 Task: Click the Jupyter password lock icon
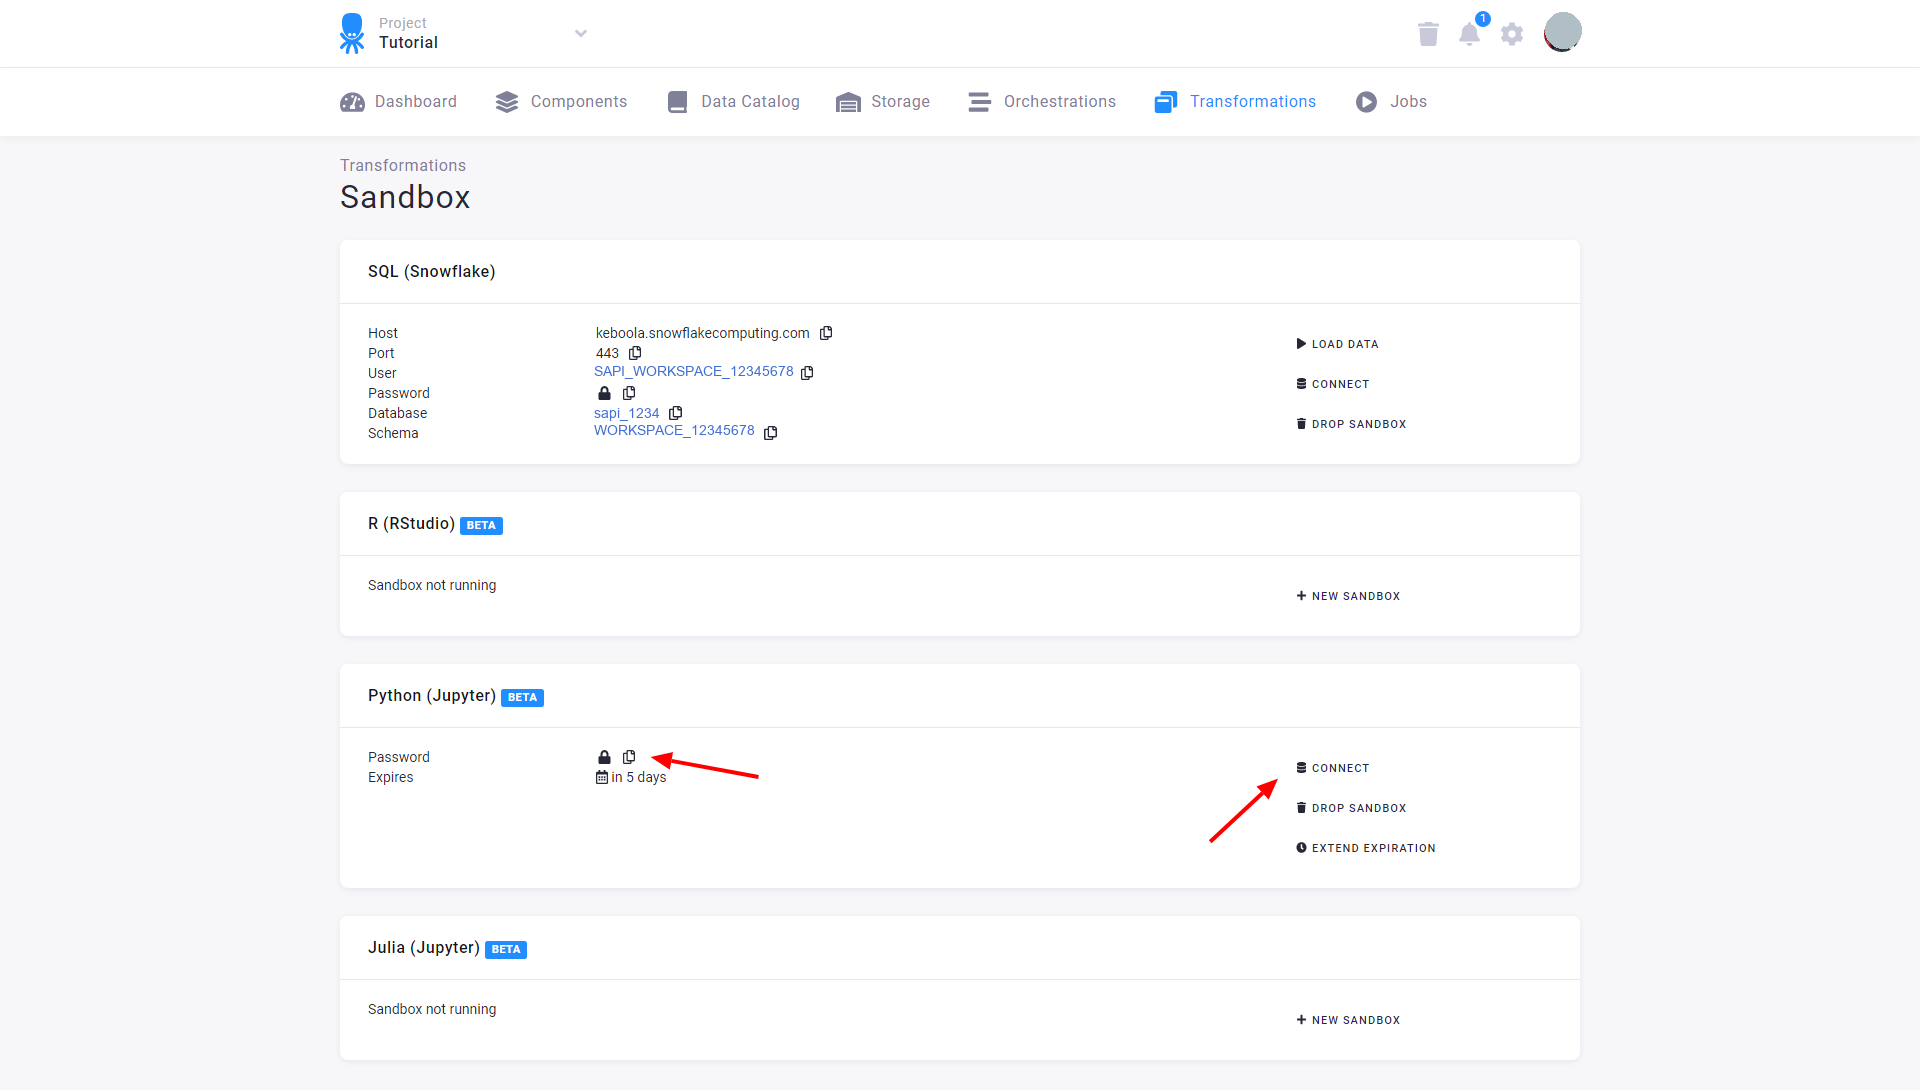point(604,757)
